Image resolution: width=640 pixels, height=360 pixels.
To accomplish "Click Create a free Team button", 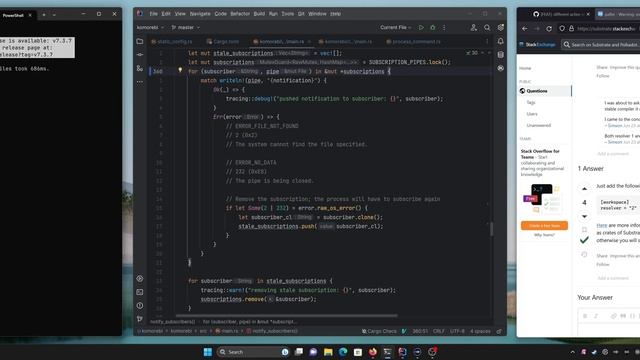I will pos(544,225).
